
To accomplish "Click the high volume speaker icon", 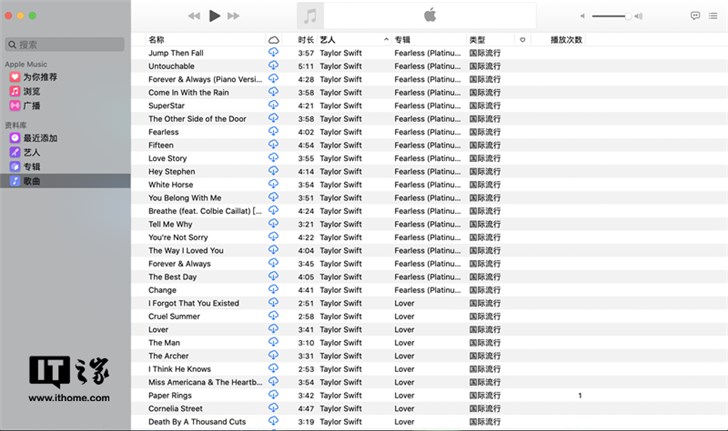I will point(639,16).
